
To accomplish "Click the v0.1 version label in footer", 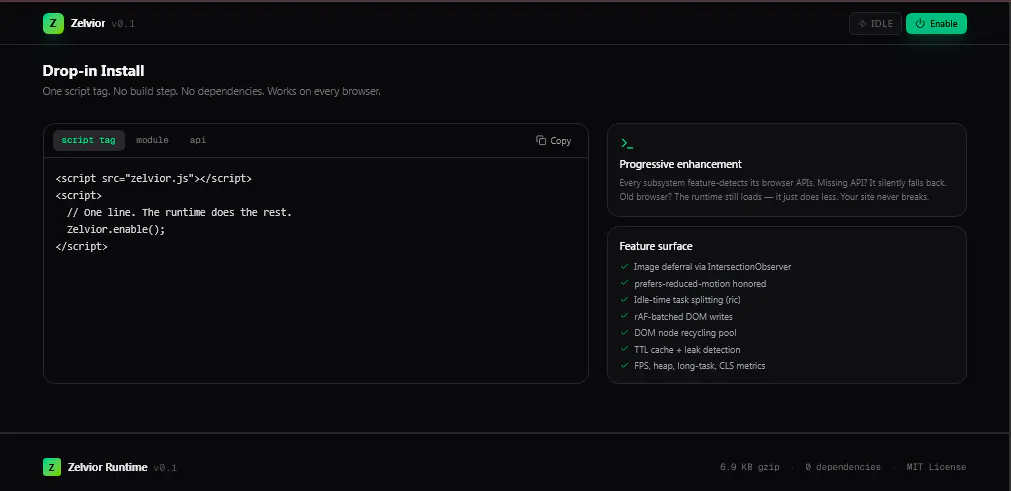I will 165,468.
